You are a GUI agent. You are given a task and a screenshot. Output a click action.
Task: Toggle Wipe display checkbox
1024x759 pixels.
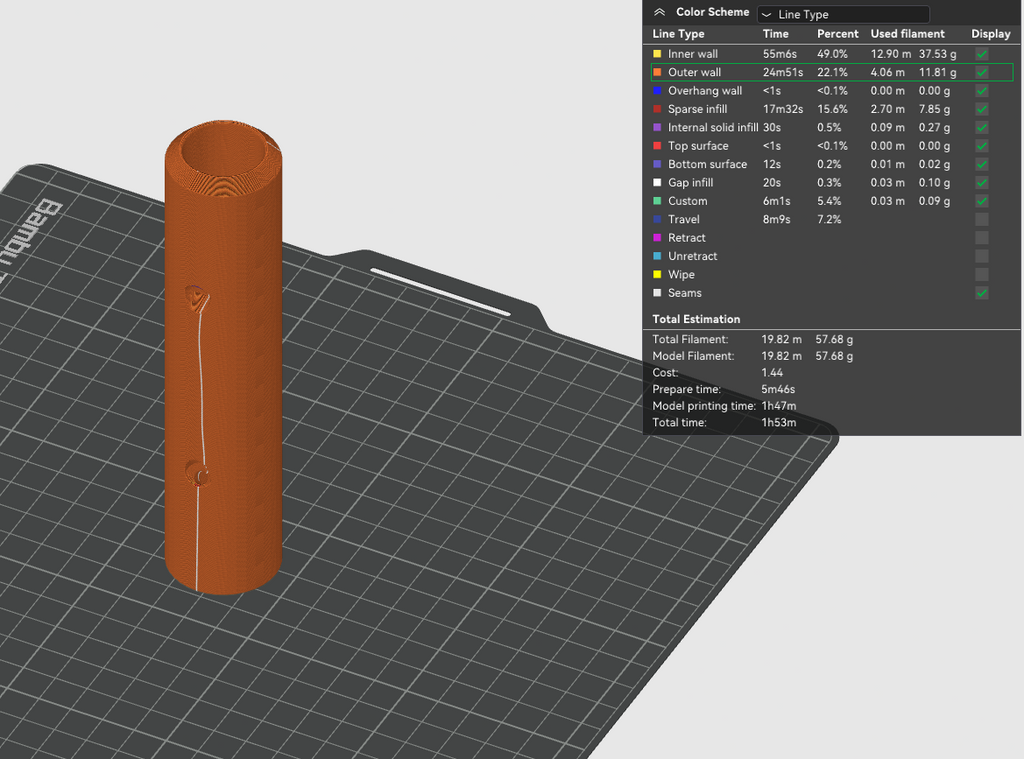(982, 275)
